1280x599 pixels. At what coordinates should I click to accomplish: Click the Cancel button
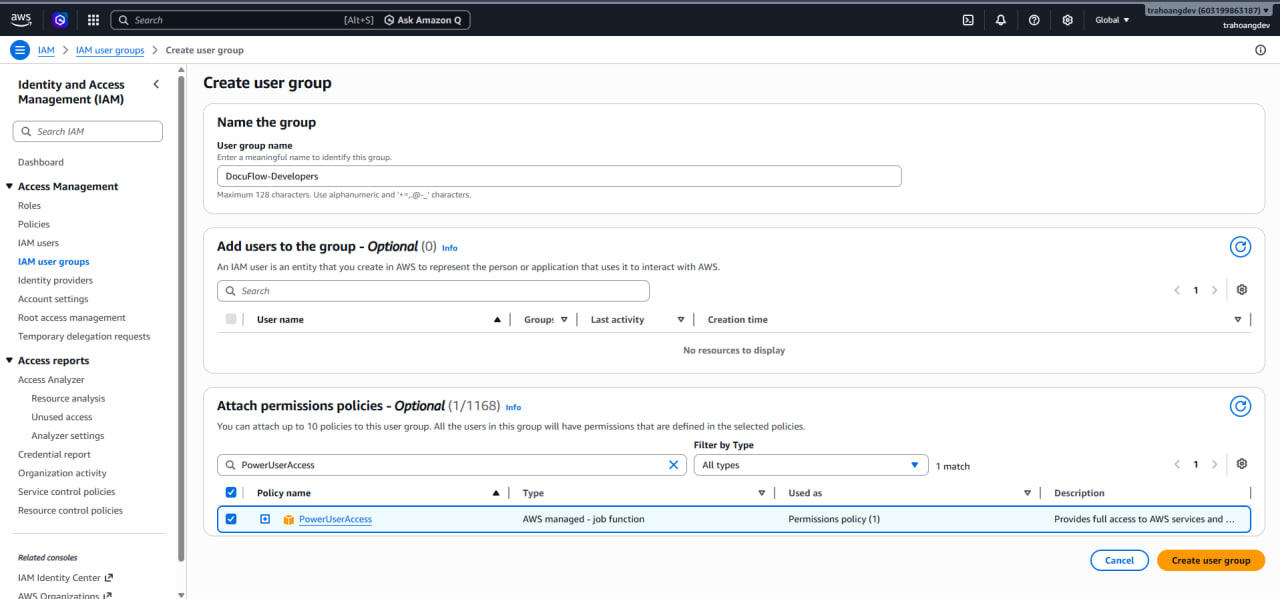[x=1119, y=560]
